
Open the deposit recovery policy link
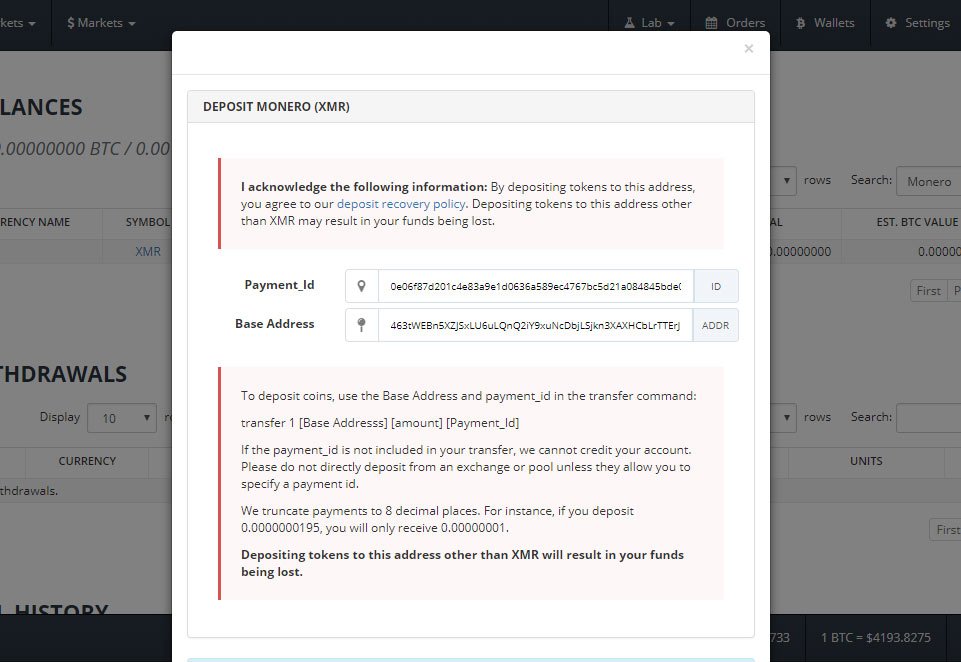[x=401, y=204]
